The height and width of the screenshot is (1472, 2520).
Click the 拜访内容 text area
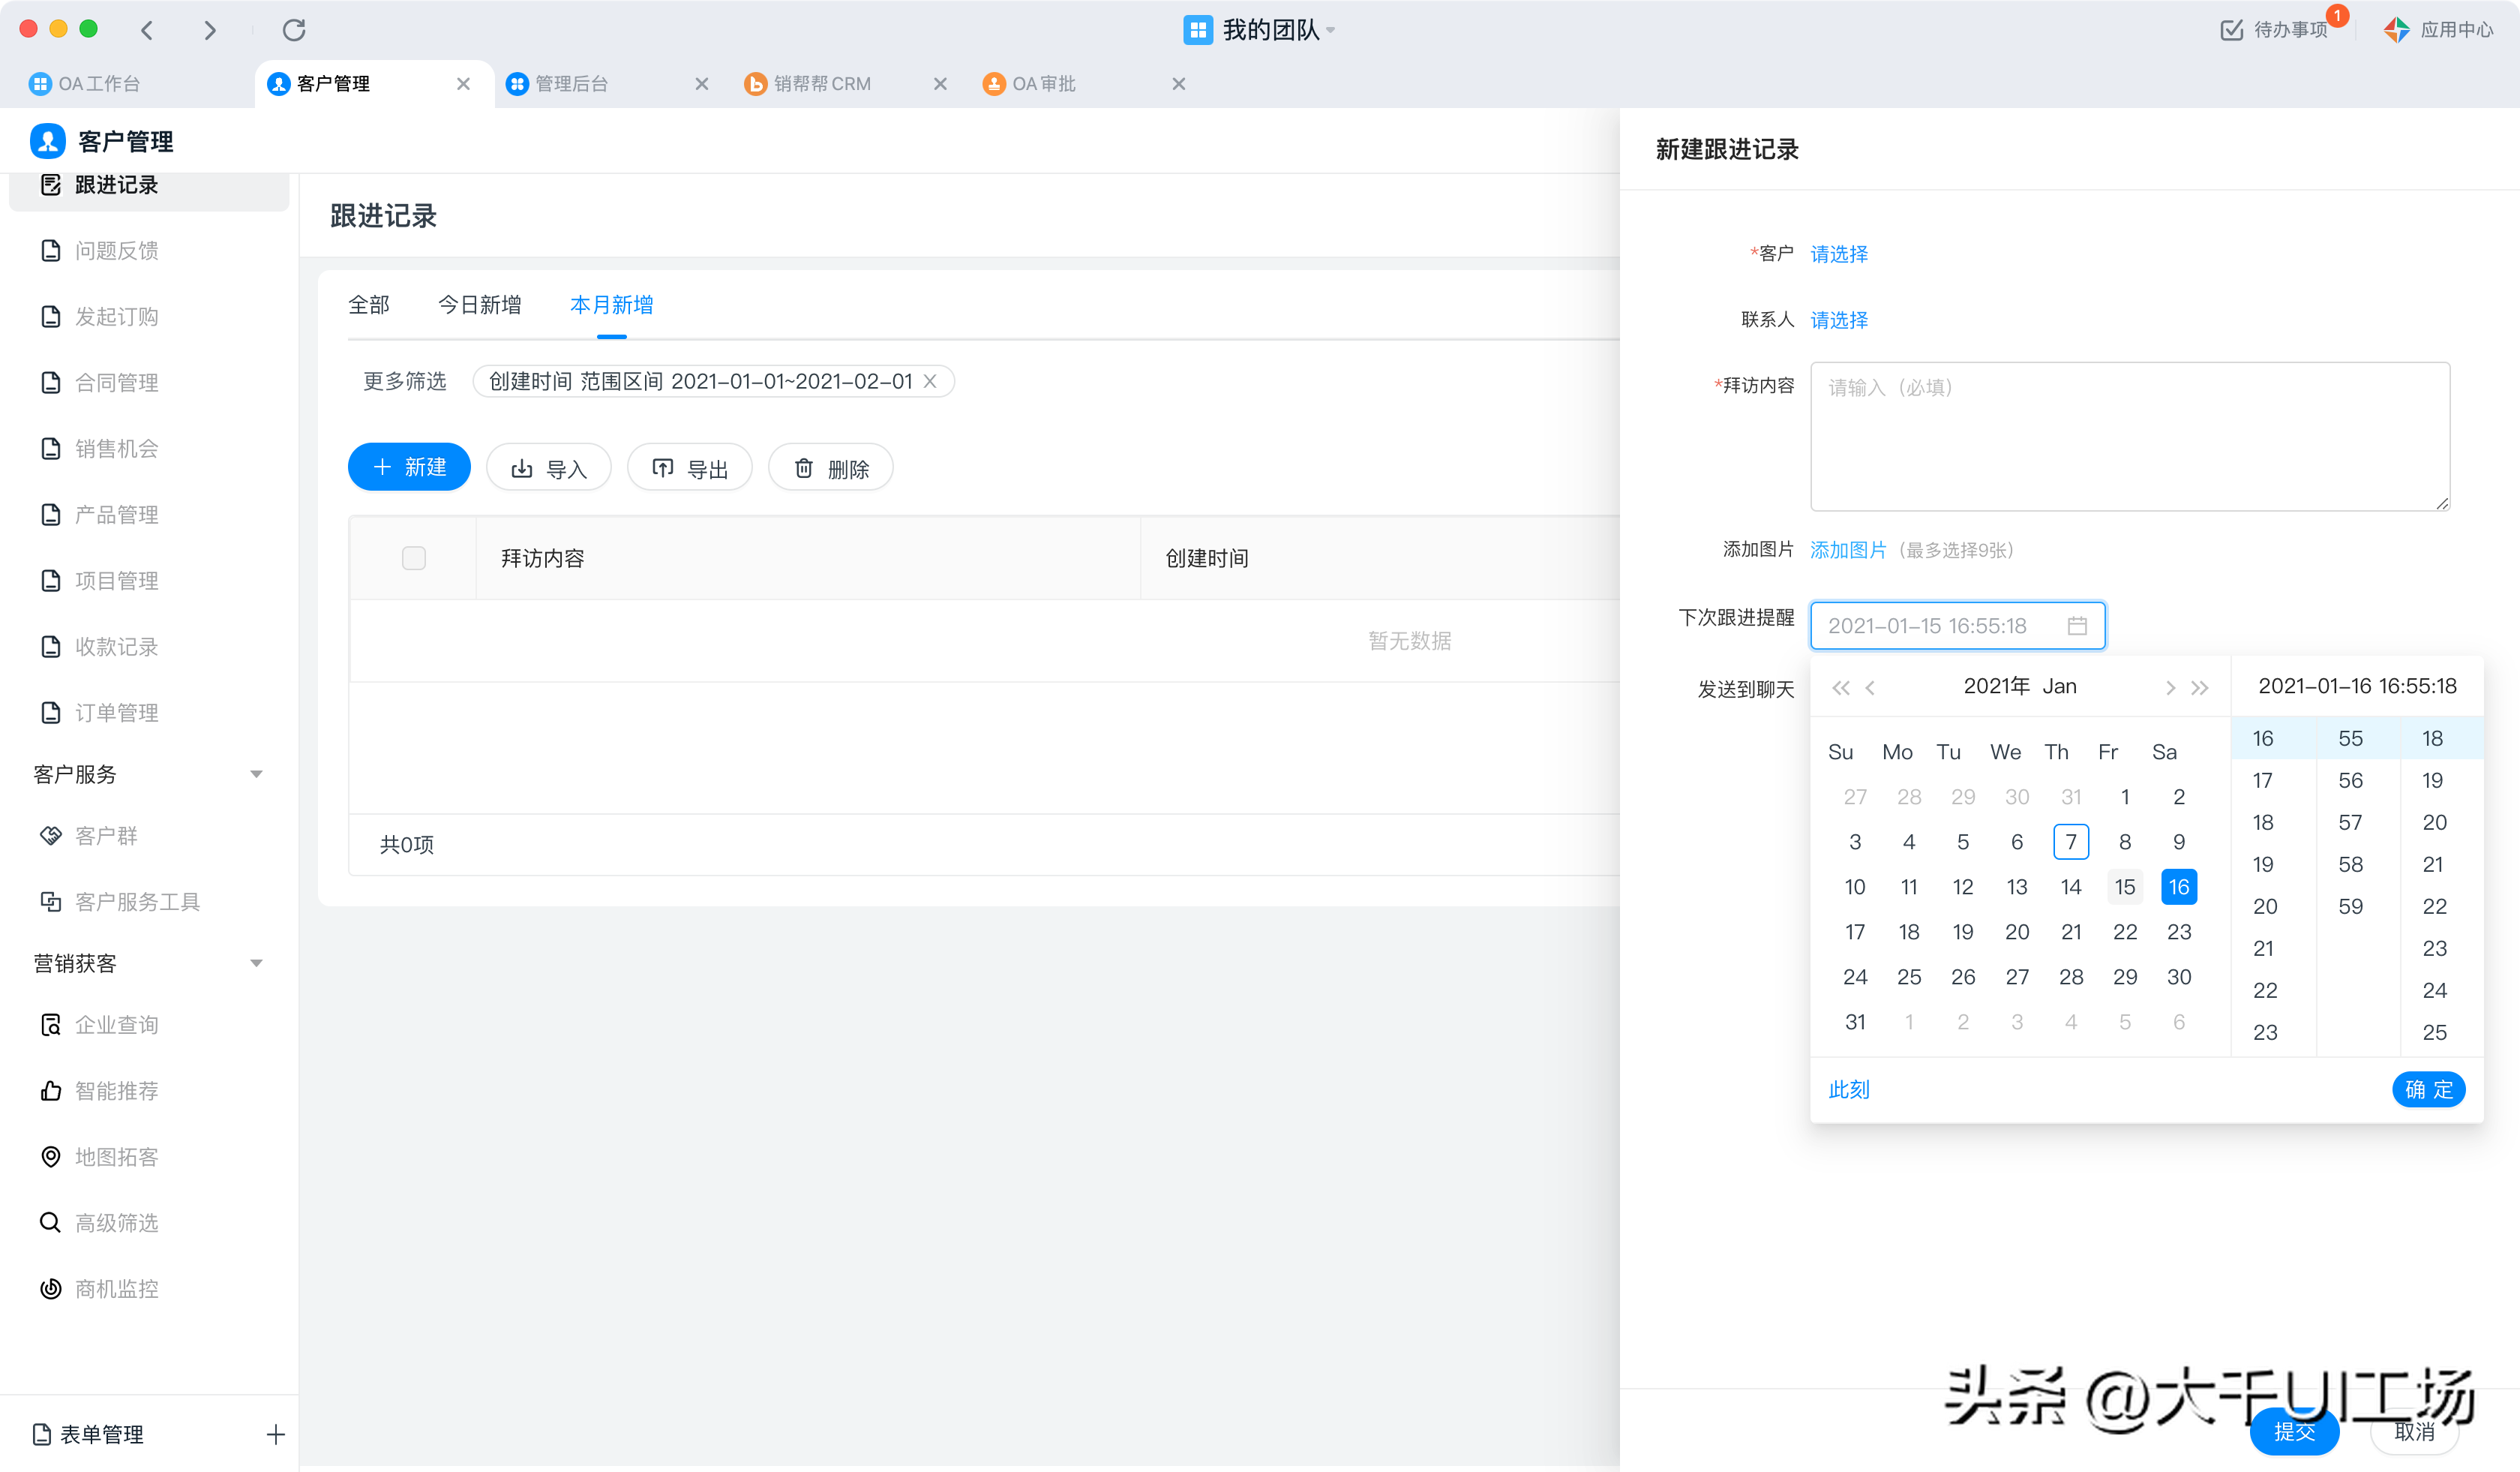(2129, 437)
